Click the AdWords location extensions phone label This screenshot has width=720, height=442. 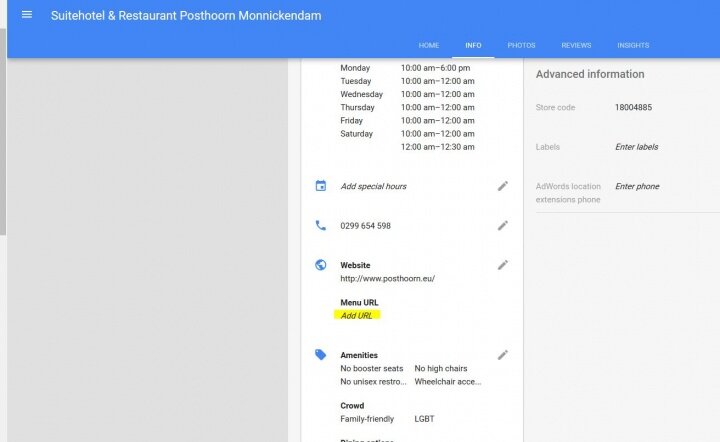pyautogui.click(x=568, y=193)
